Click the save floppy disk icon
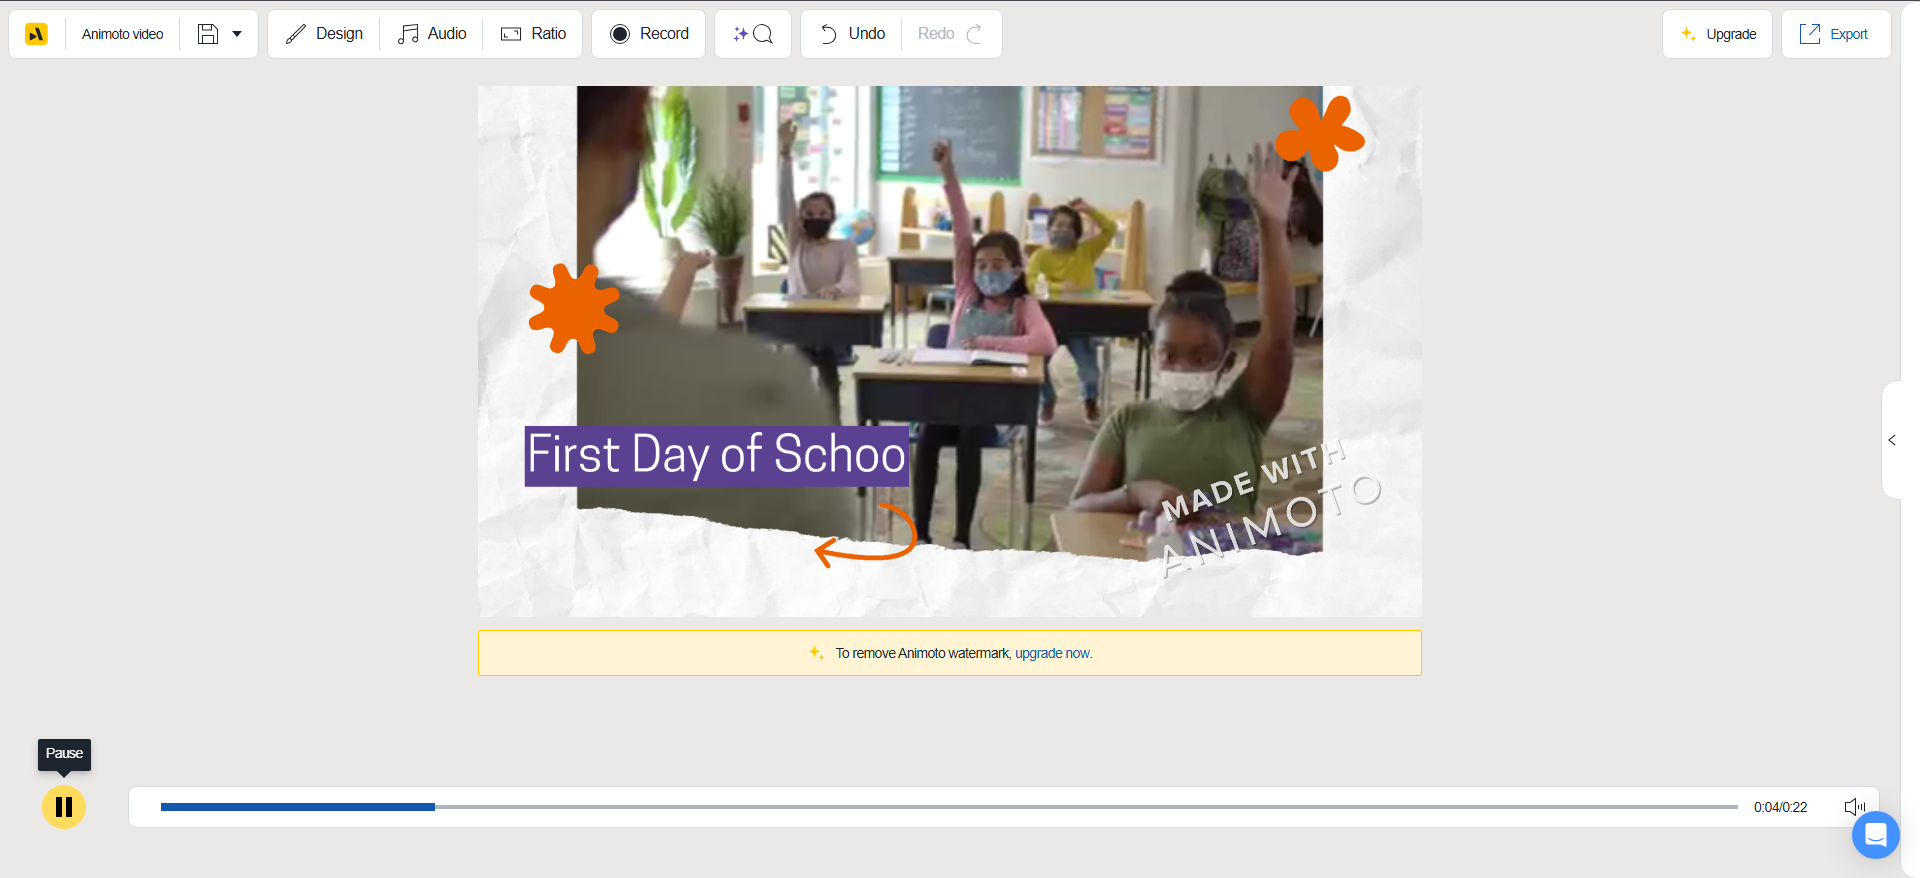 tap(207, 34)
